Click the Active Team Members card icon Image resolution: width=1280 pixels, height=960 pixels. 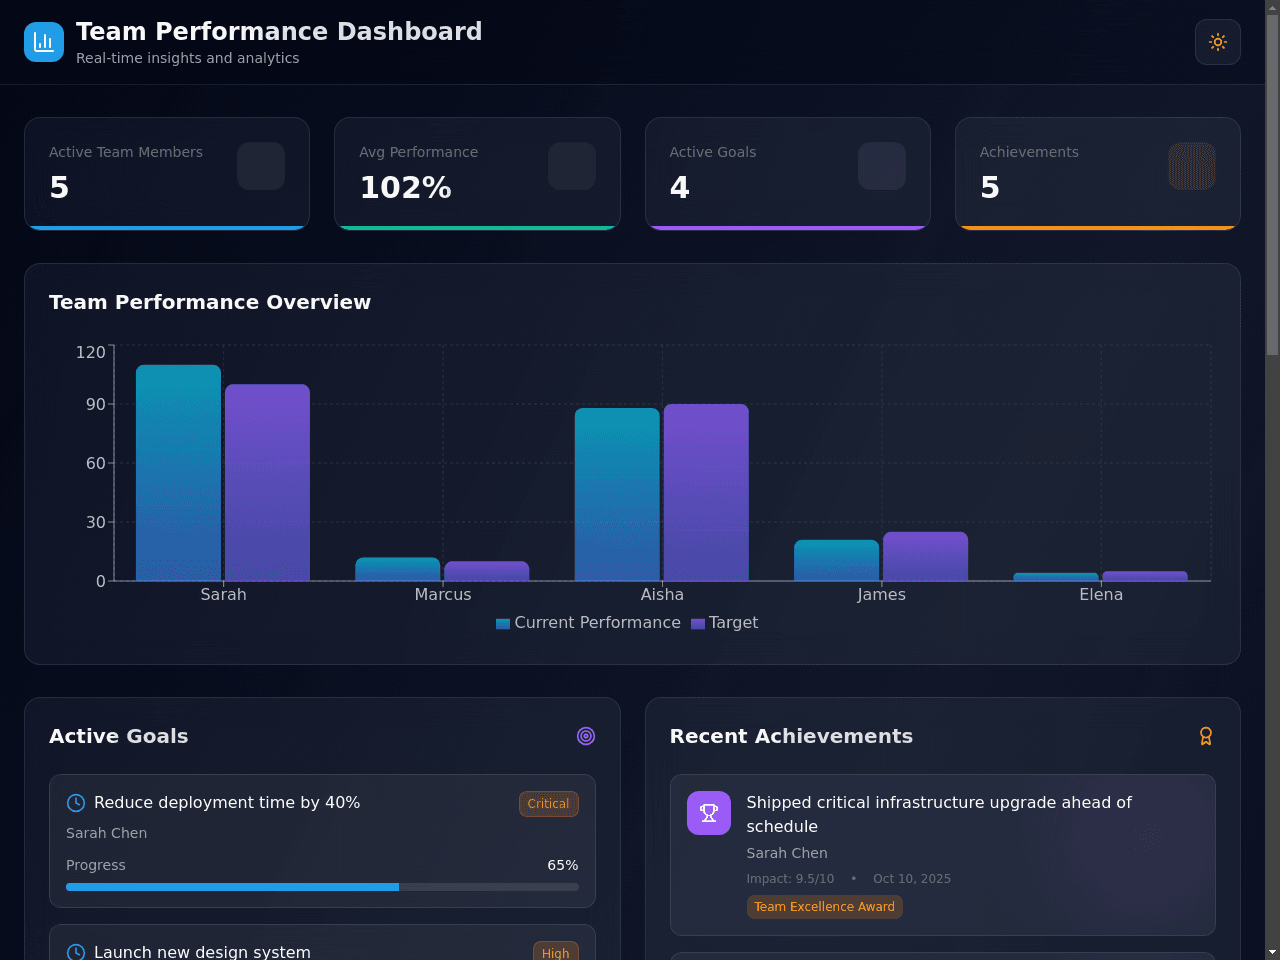(x=261, y=166)
